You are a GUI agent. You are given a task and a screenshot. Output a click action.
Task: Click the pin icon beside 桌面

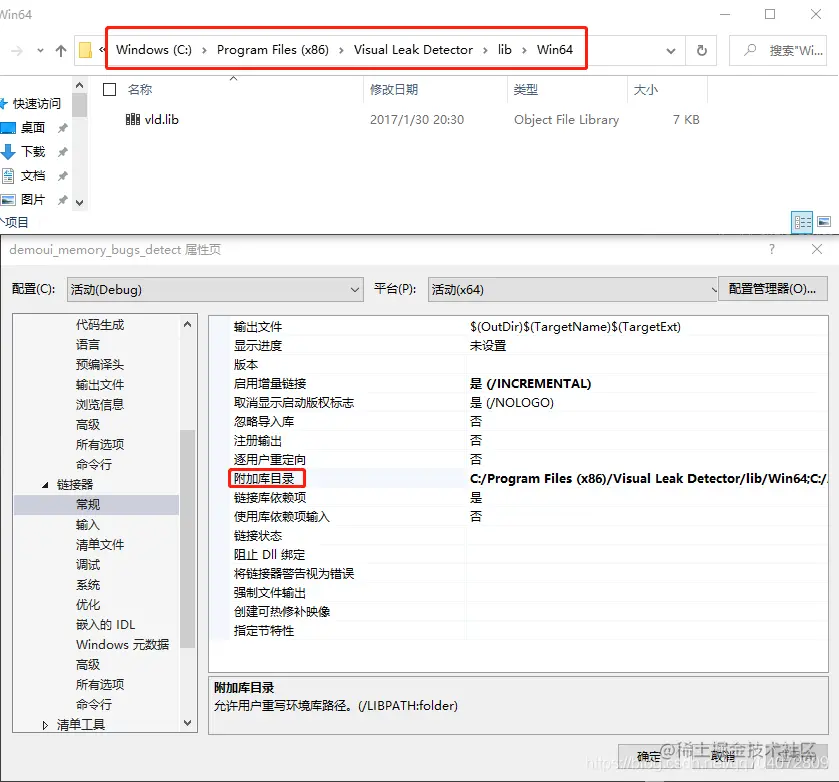click(63, 128)
